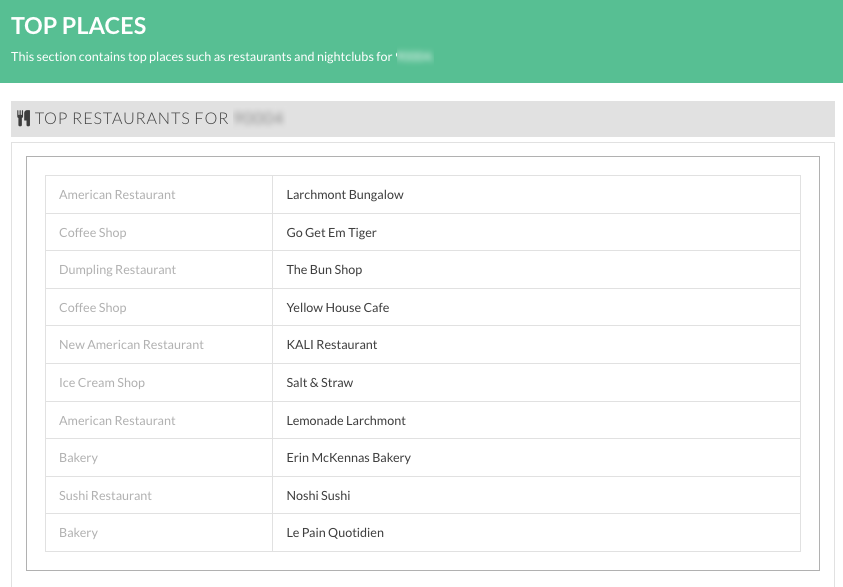
Task: Select Salt & Straw entry
Action: pos(320,383)
